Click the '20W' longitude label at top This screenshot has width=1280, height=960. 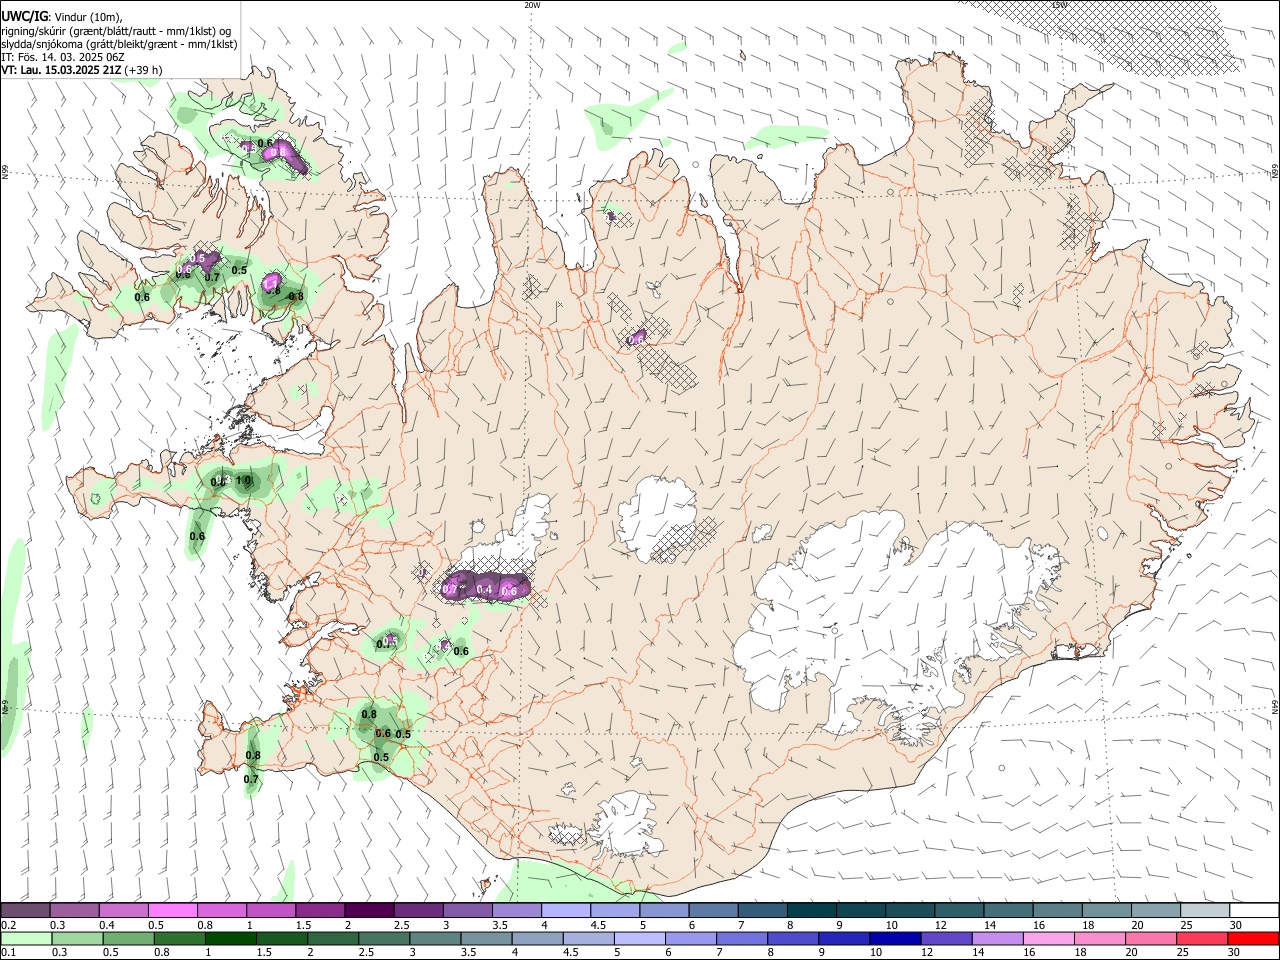pyautogui.click(x=532, y=5)
